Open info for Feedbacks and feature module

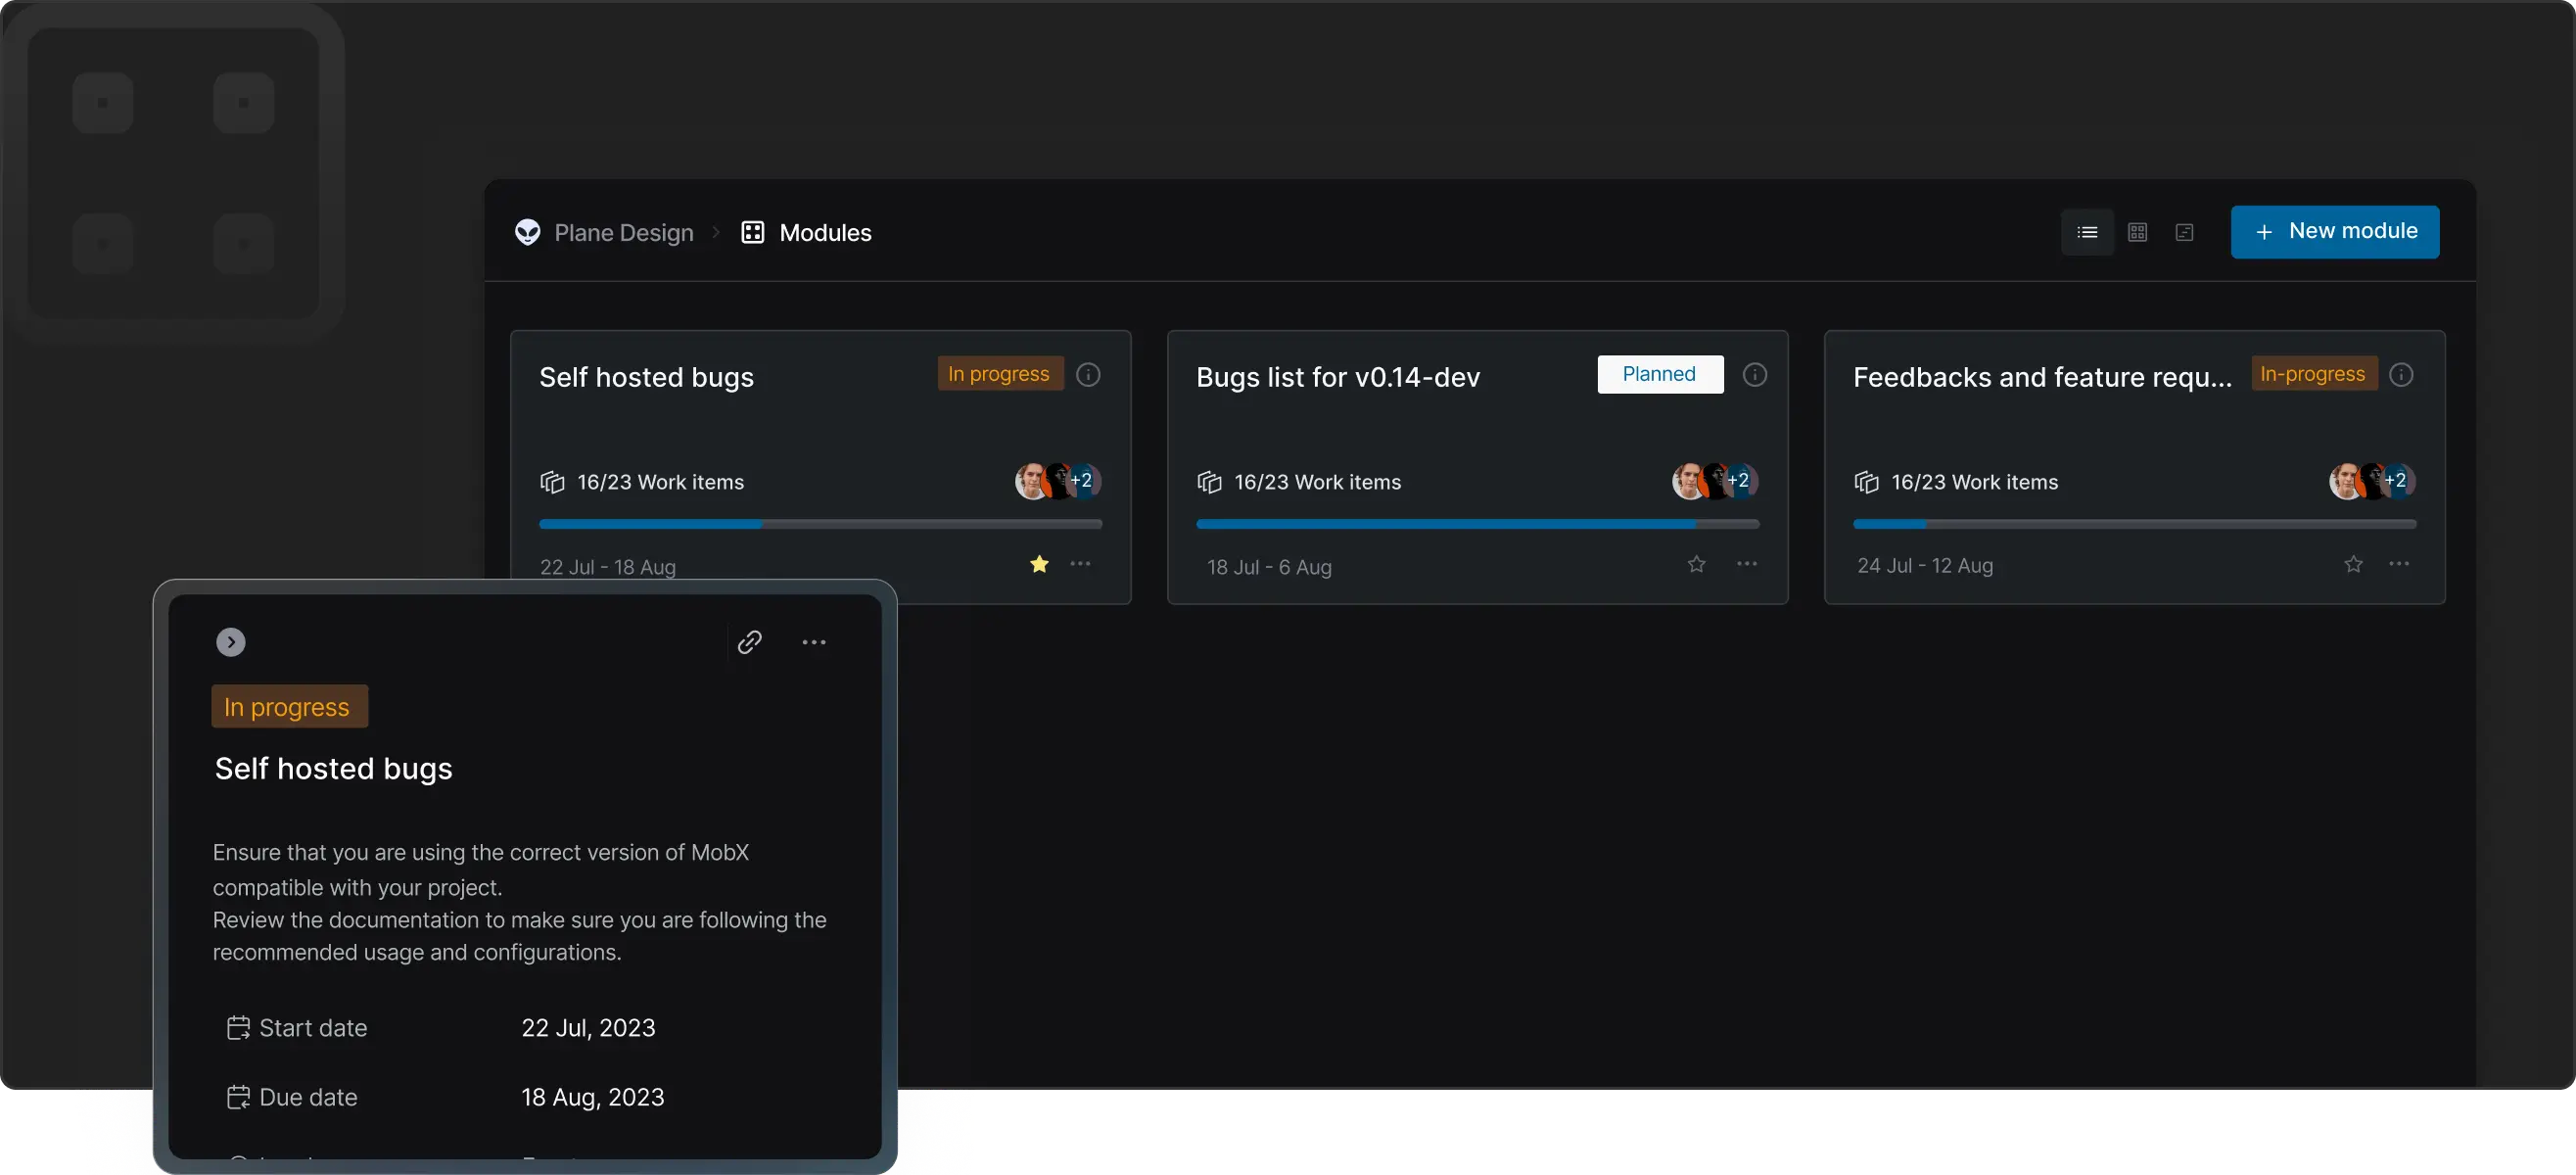coord(2400,374)
